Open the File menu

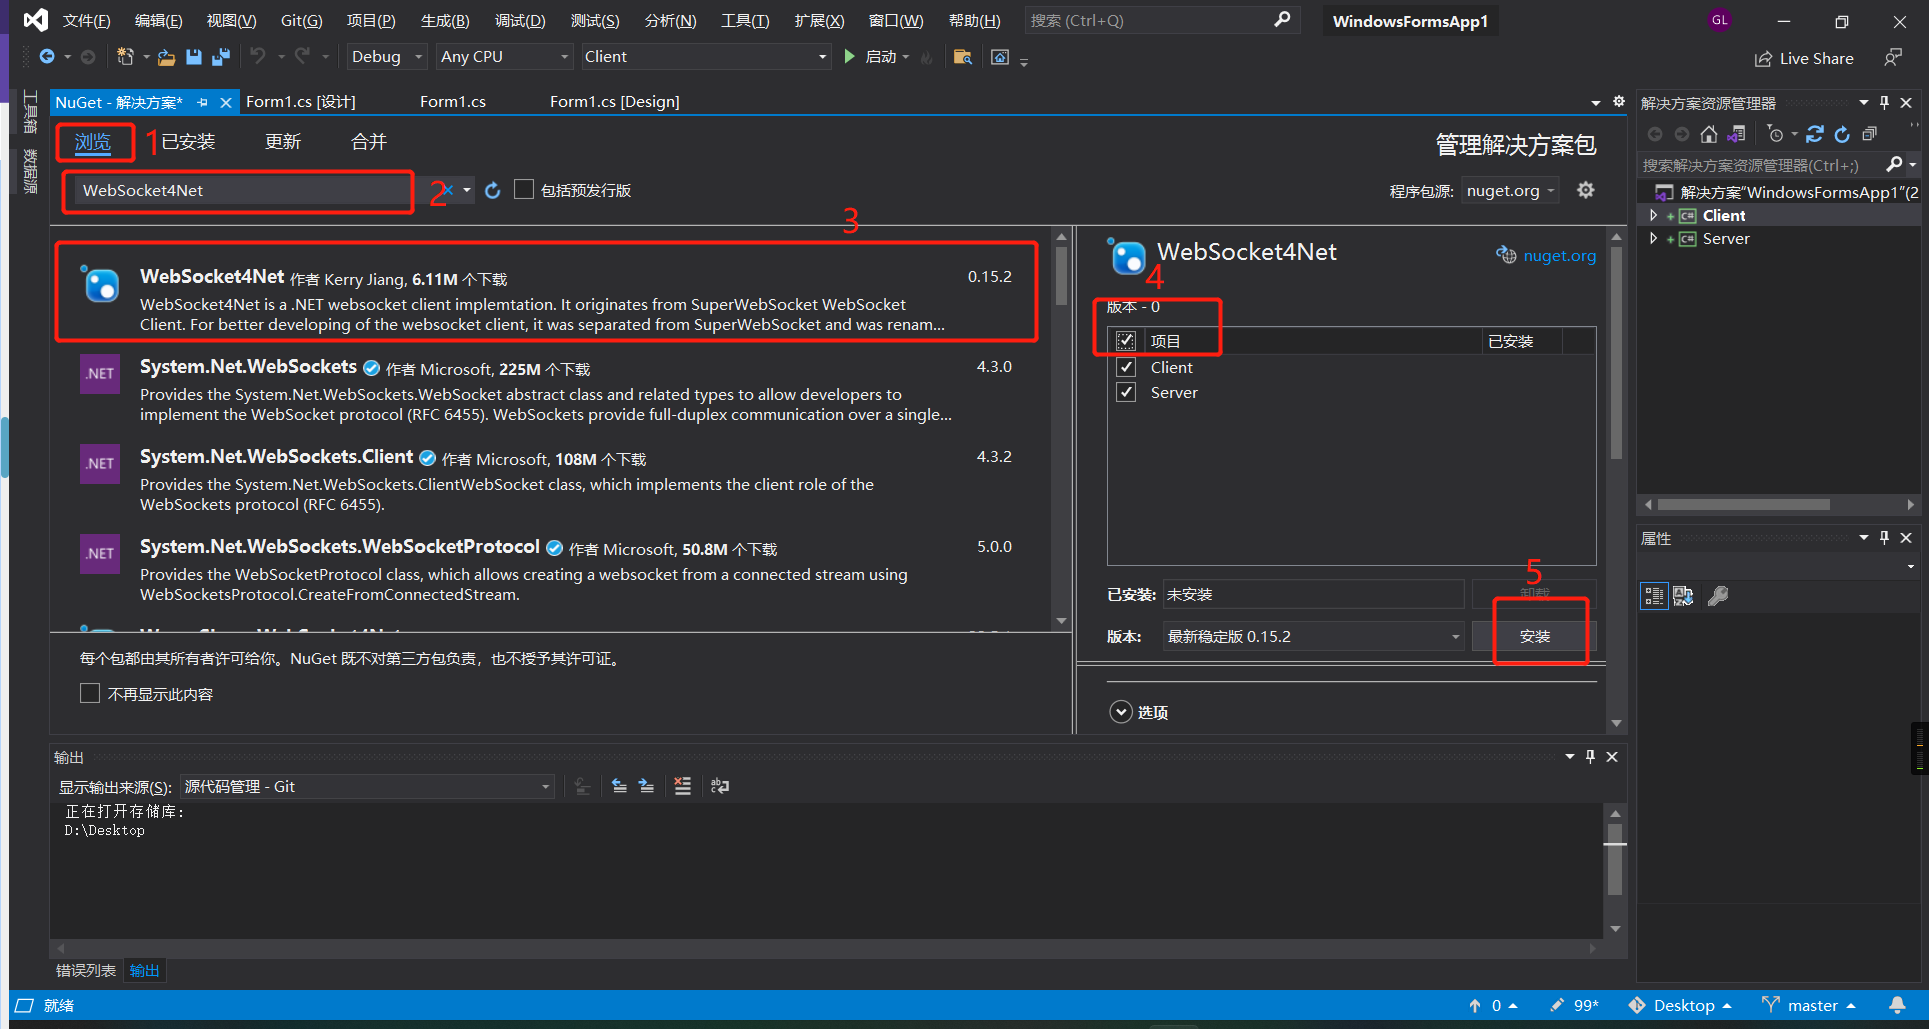[86, 21]
